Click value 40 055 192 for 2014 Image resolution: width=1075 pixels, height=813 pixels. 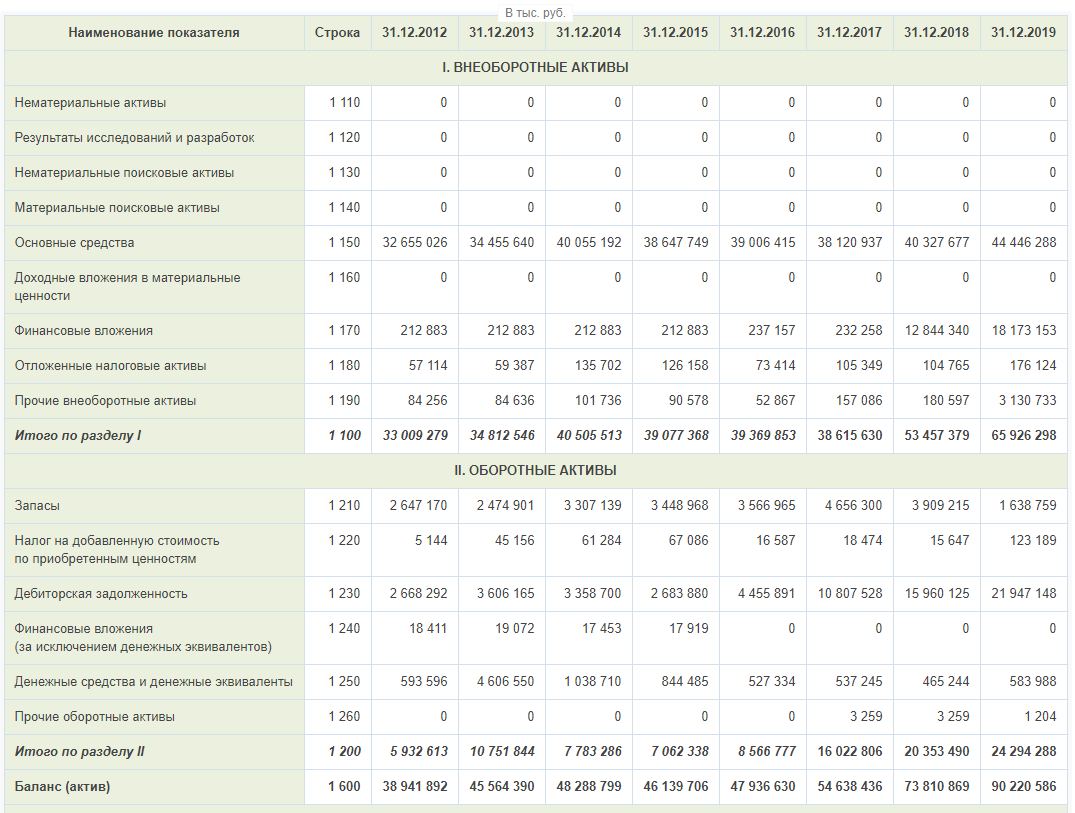coord(589,243)
